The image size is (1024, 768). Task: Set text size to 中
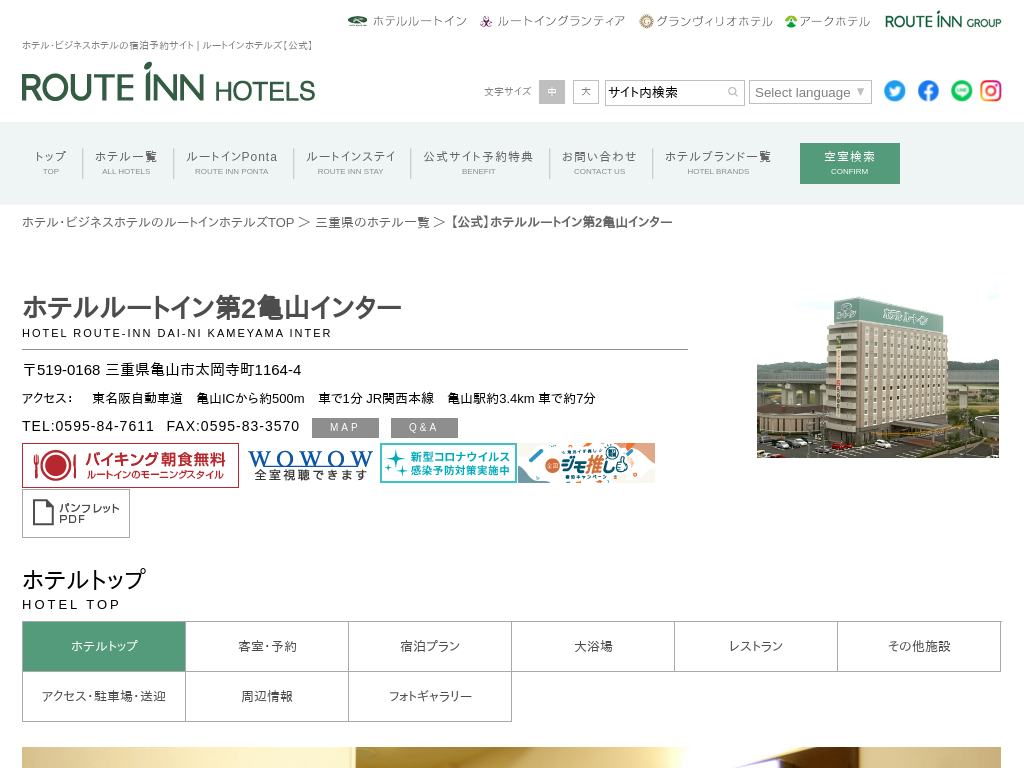coord(552,92)
